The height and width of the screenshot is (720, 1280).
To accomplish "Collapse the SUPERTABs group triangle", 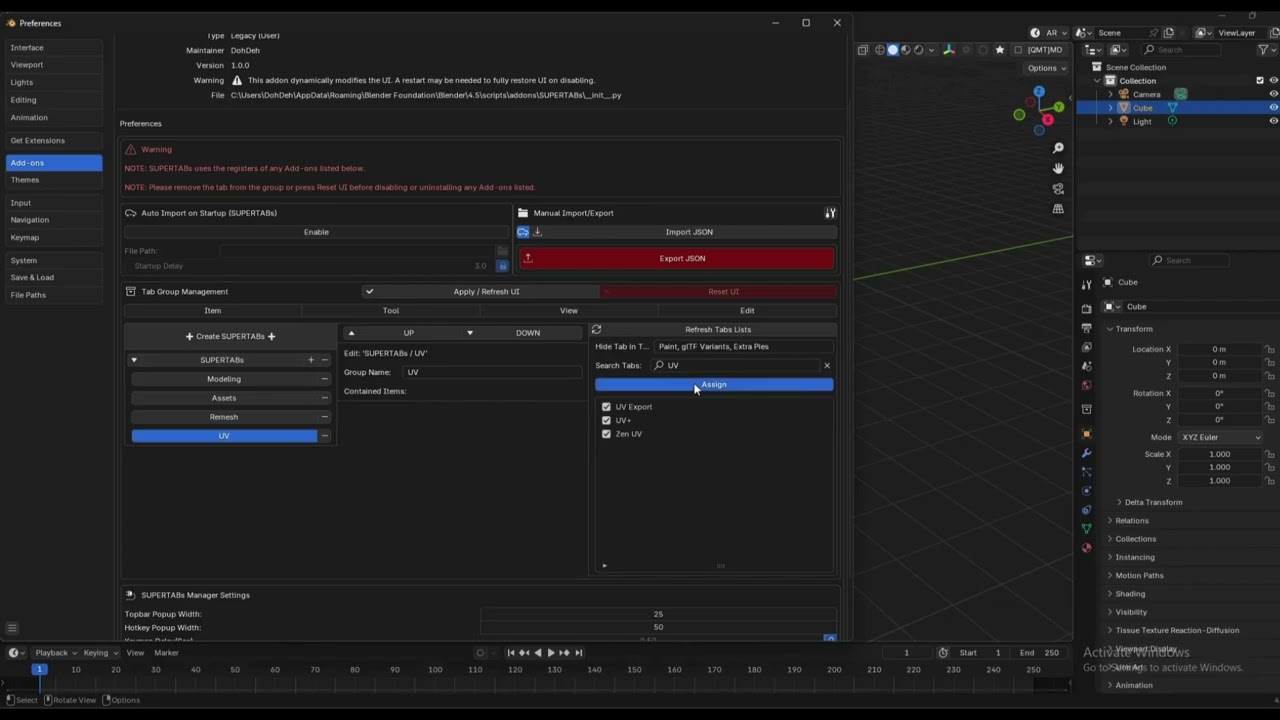I will [x=134, y=360].
